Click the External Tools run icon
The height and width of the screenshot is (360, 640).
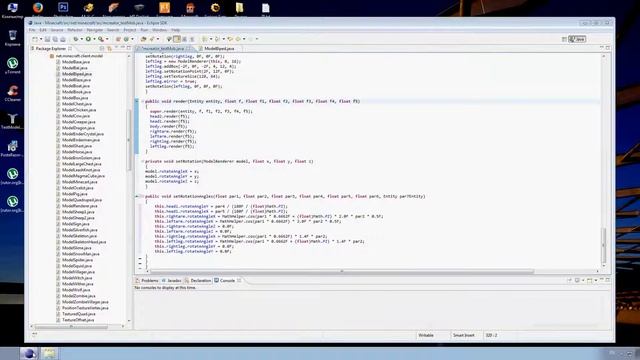click(x=101, y=39)
